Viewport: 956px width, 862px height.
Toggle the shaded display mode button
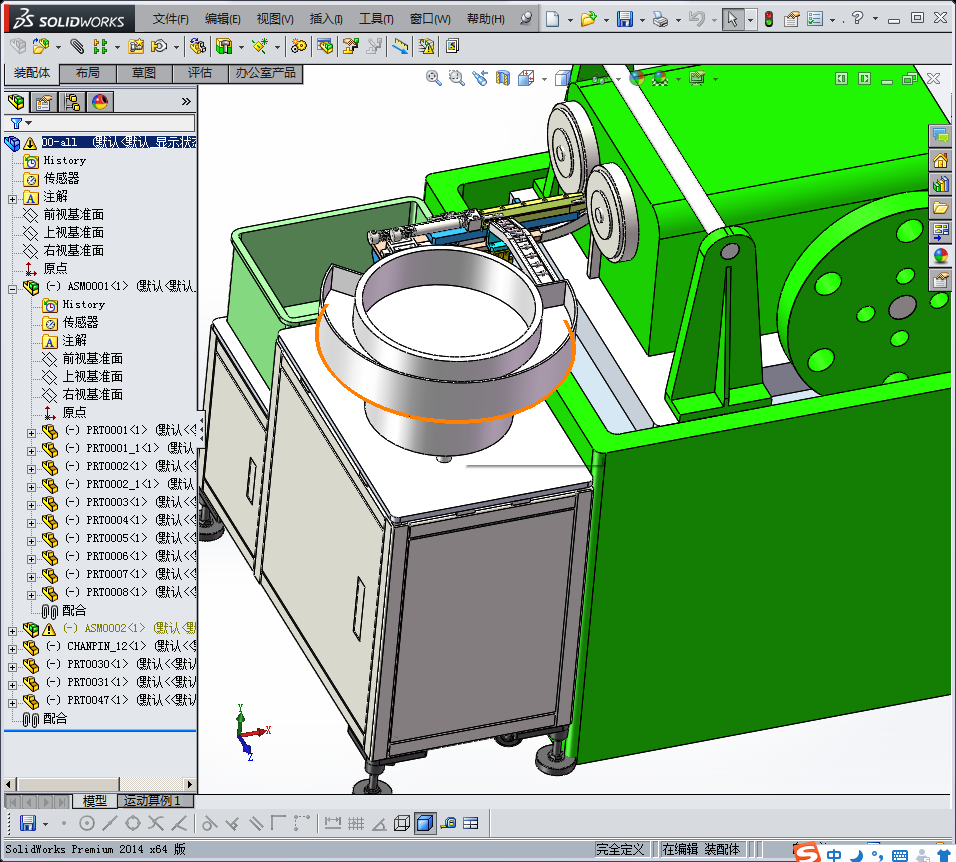pos(425,823)
